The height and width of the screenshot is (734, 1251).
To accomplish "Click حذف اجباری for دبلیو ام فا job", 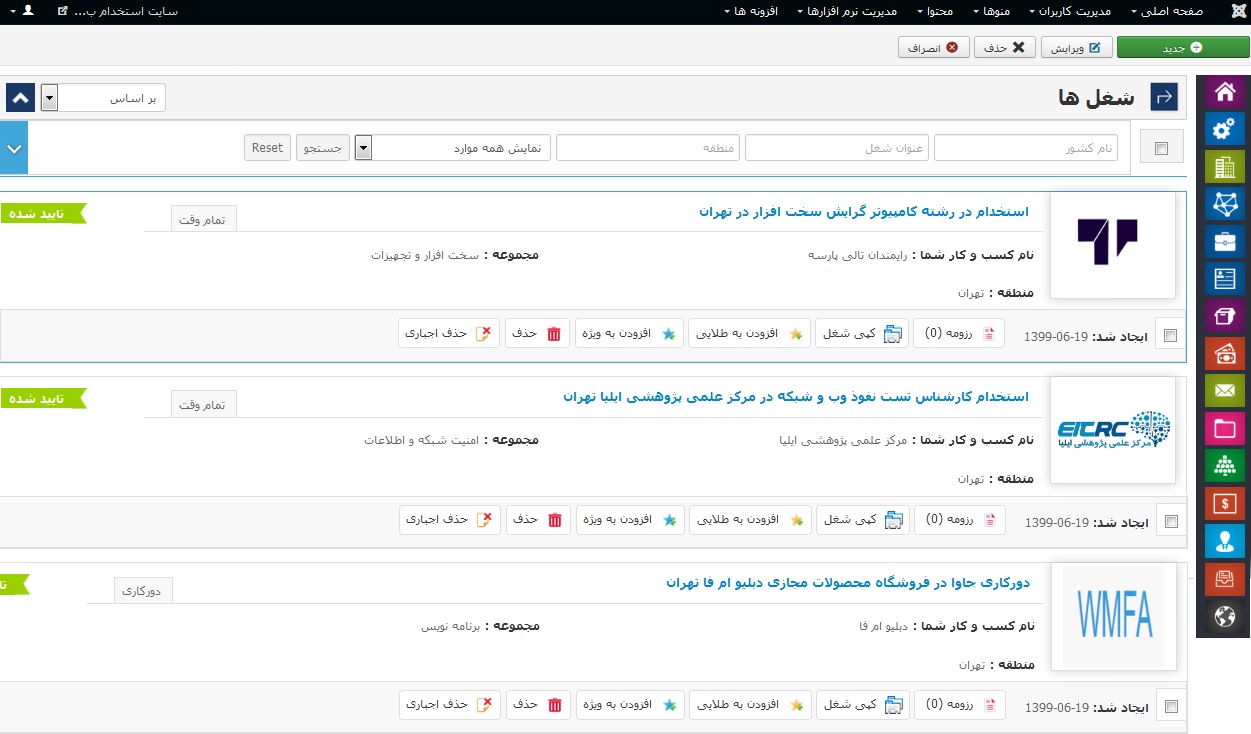I will pos(449,705).
